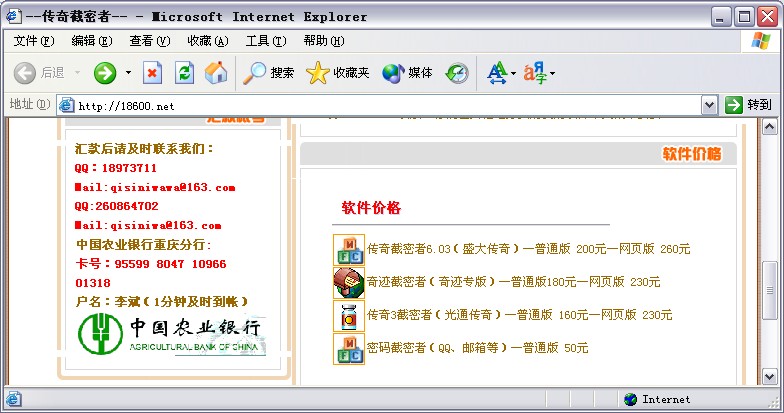Click the 传奇3截密者 product icon
Screen dimensions: 784x413
tap(349, 316)
